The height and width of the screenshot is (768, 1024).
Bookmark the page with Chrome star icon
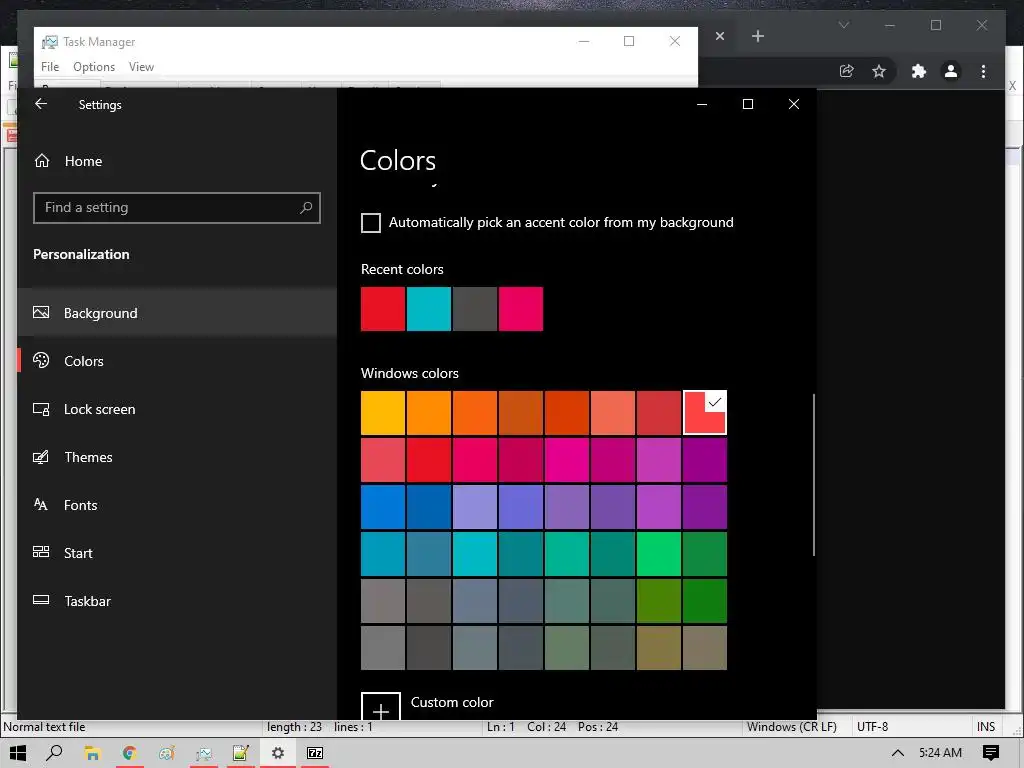[x=879, y=71]
